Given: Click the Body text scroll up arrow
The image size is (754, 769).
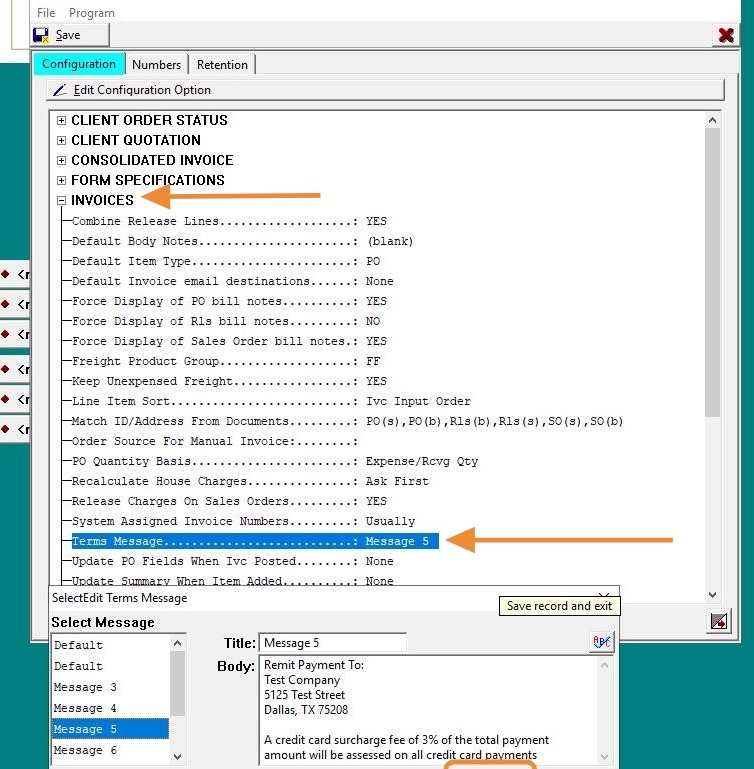Looking at the screenshot, I should pyautogui.click(x=604, y=666).
